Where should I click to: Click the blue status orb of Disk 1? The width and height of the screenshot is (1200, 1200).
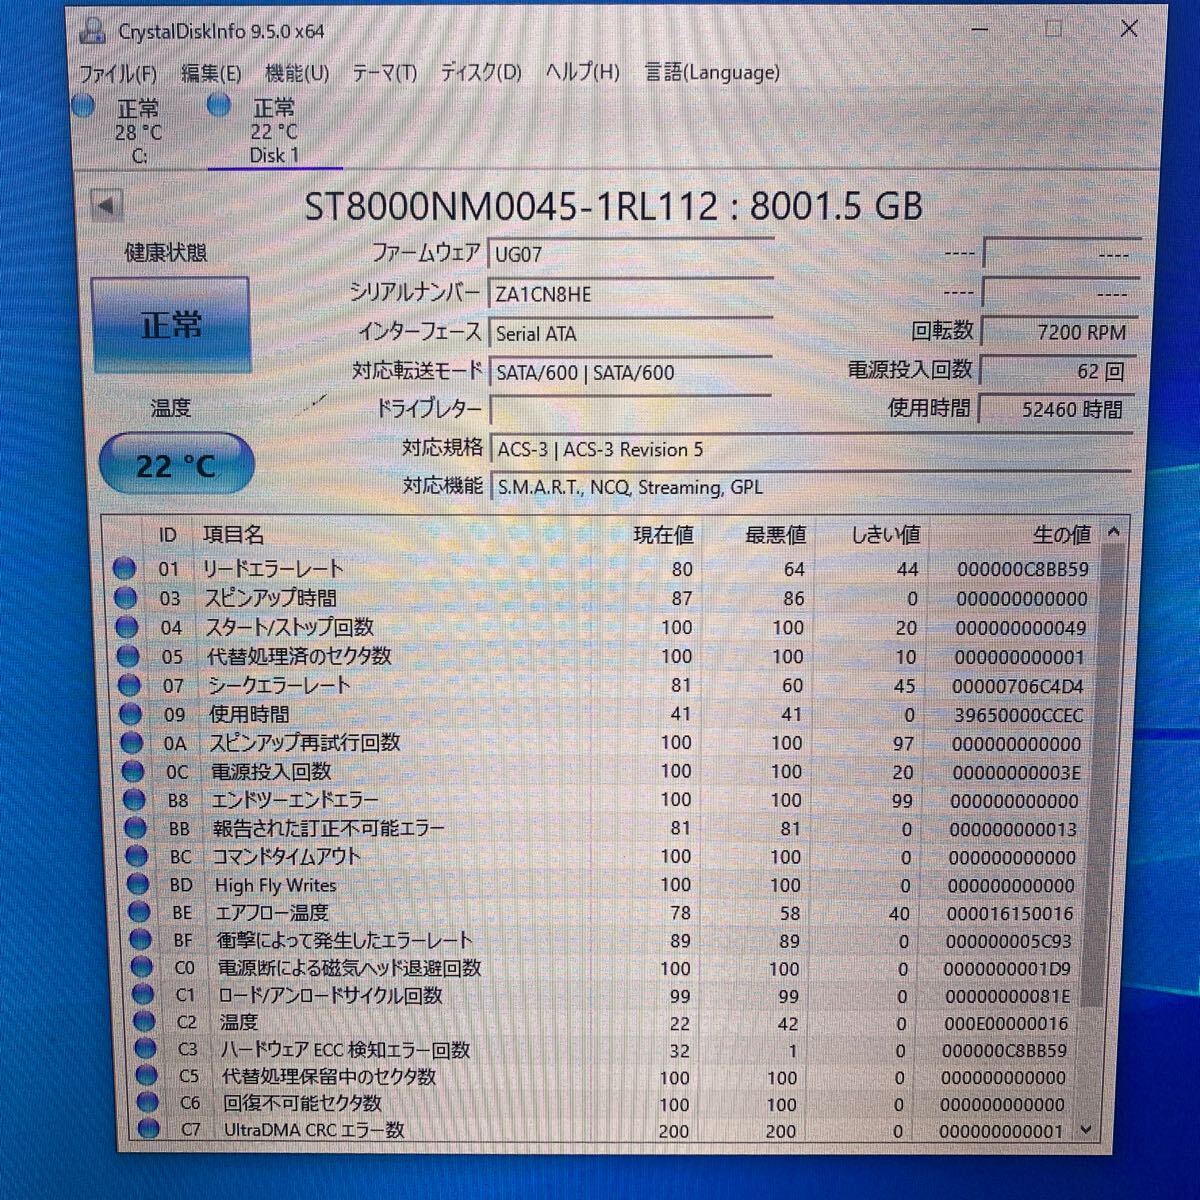click(x=219, y=104)
